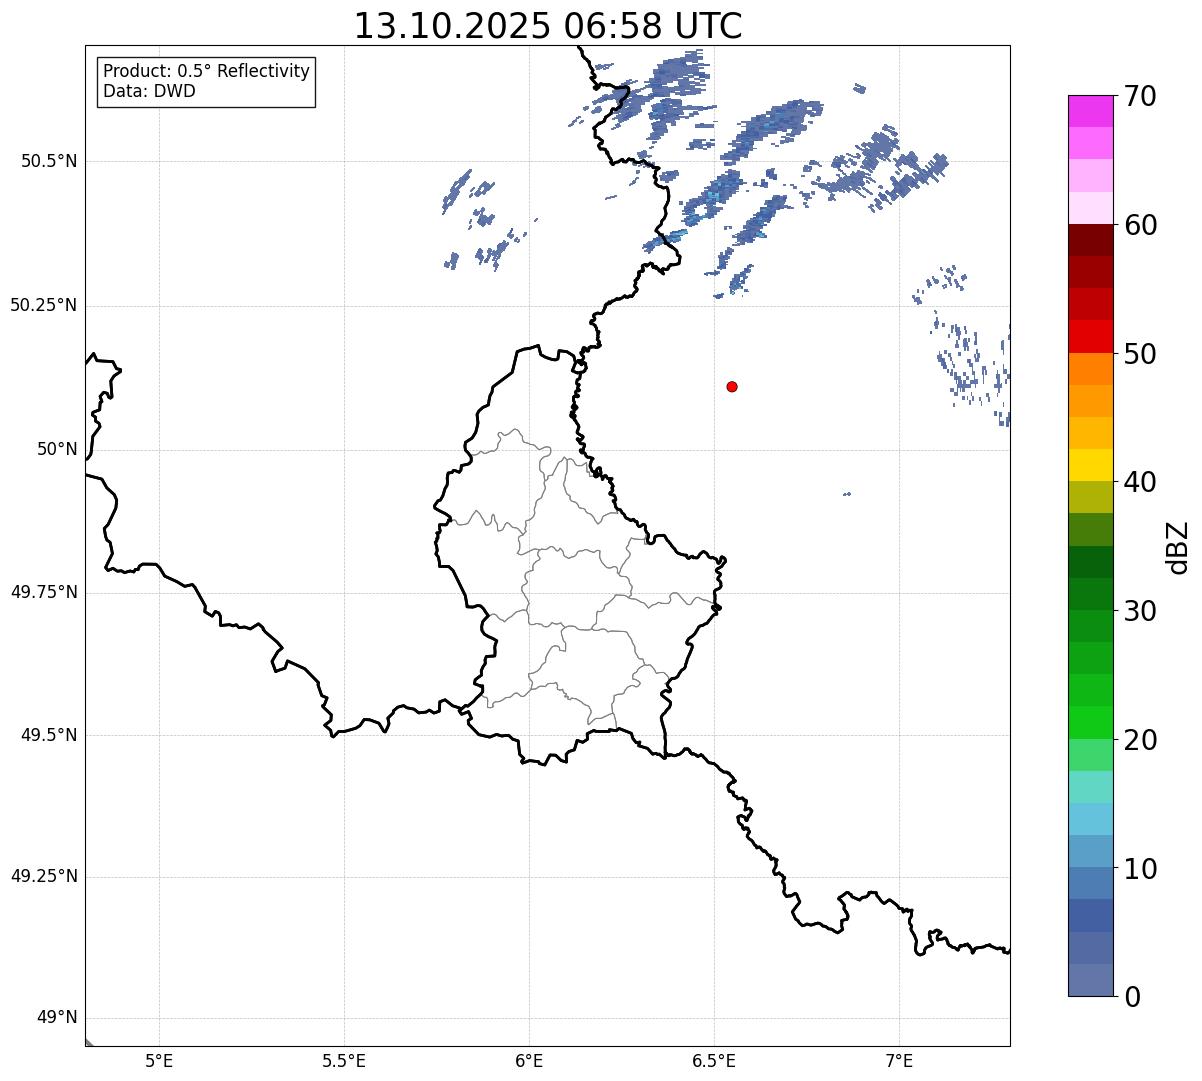Click the latitude label "50.25°N"
Screen dimensions: 1202x1081
(x=43, y=305)
